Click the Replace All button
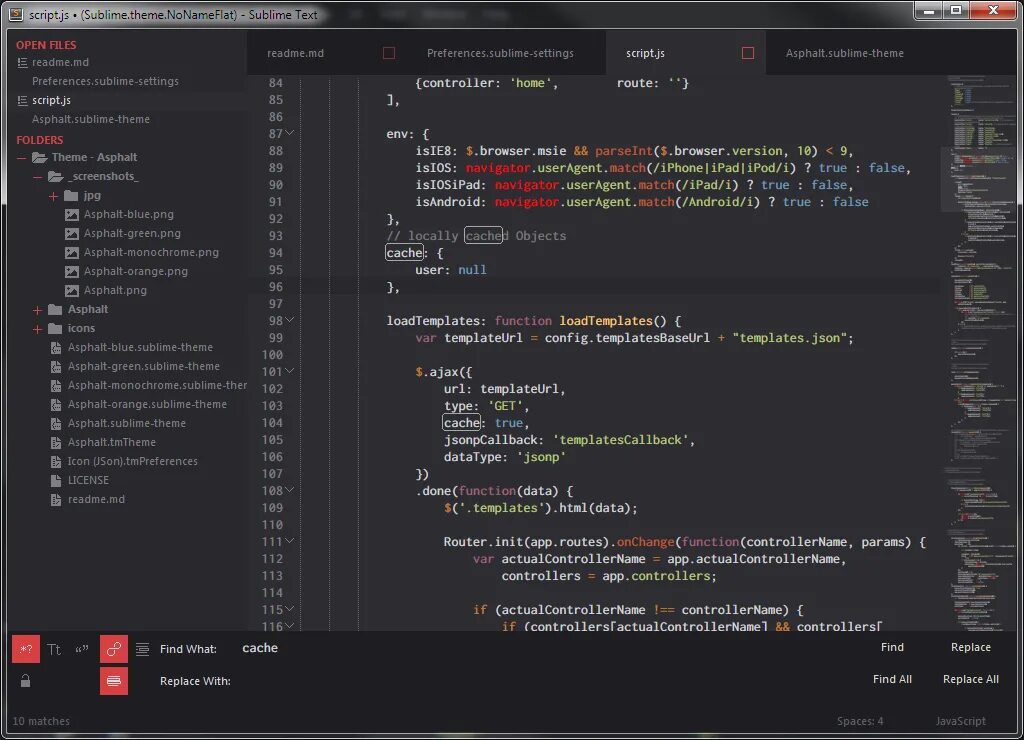1024x740 pixels. [970, 679]
